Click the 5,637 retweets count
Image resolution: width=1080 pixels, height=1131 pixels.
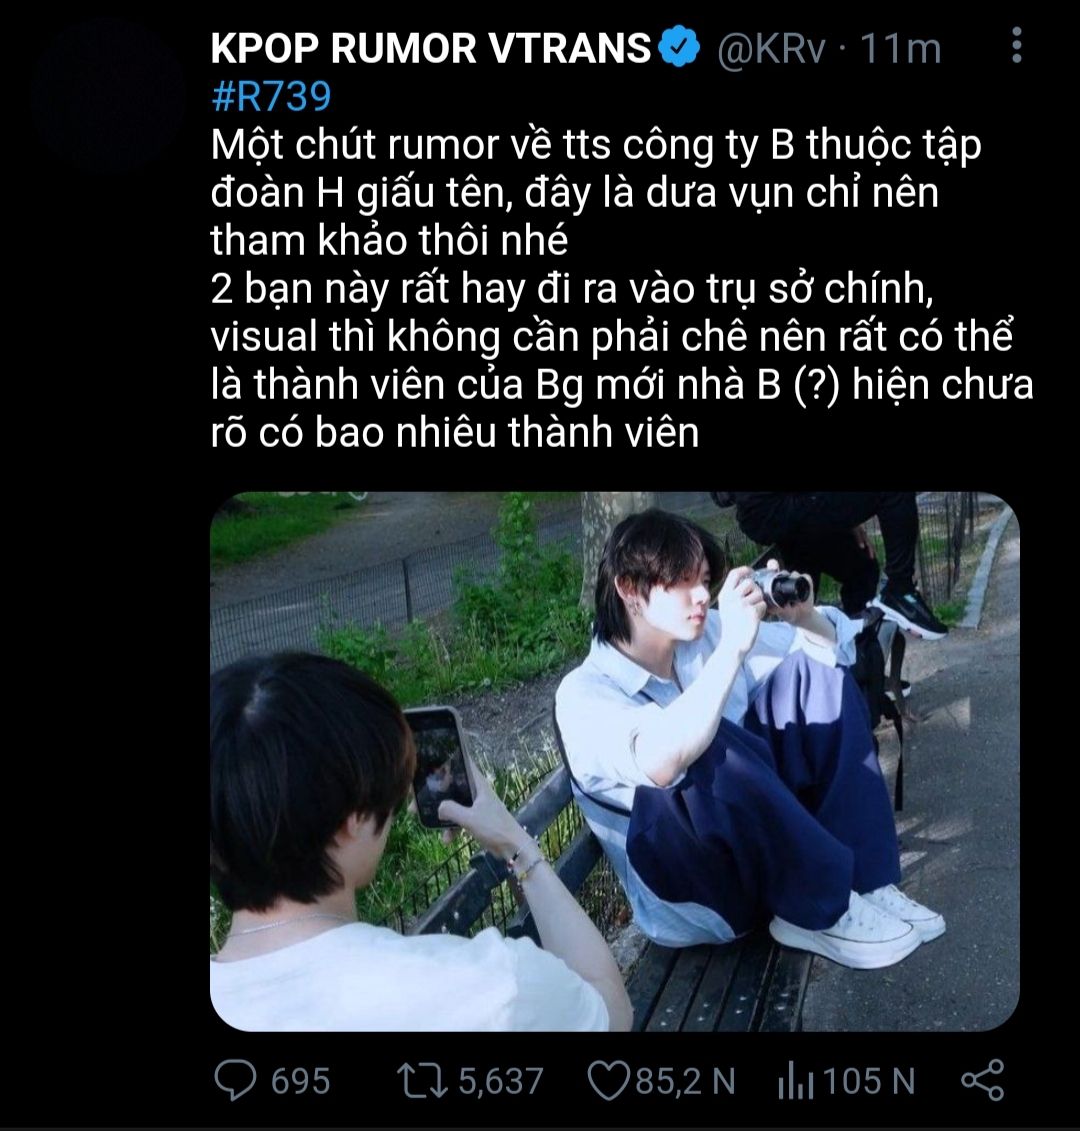pyautogui.click(x=500, y=1081)
